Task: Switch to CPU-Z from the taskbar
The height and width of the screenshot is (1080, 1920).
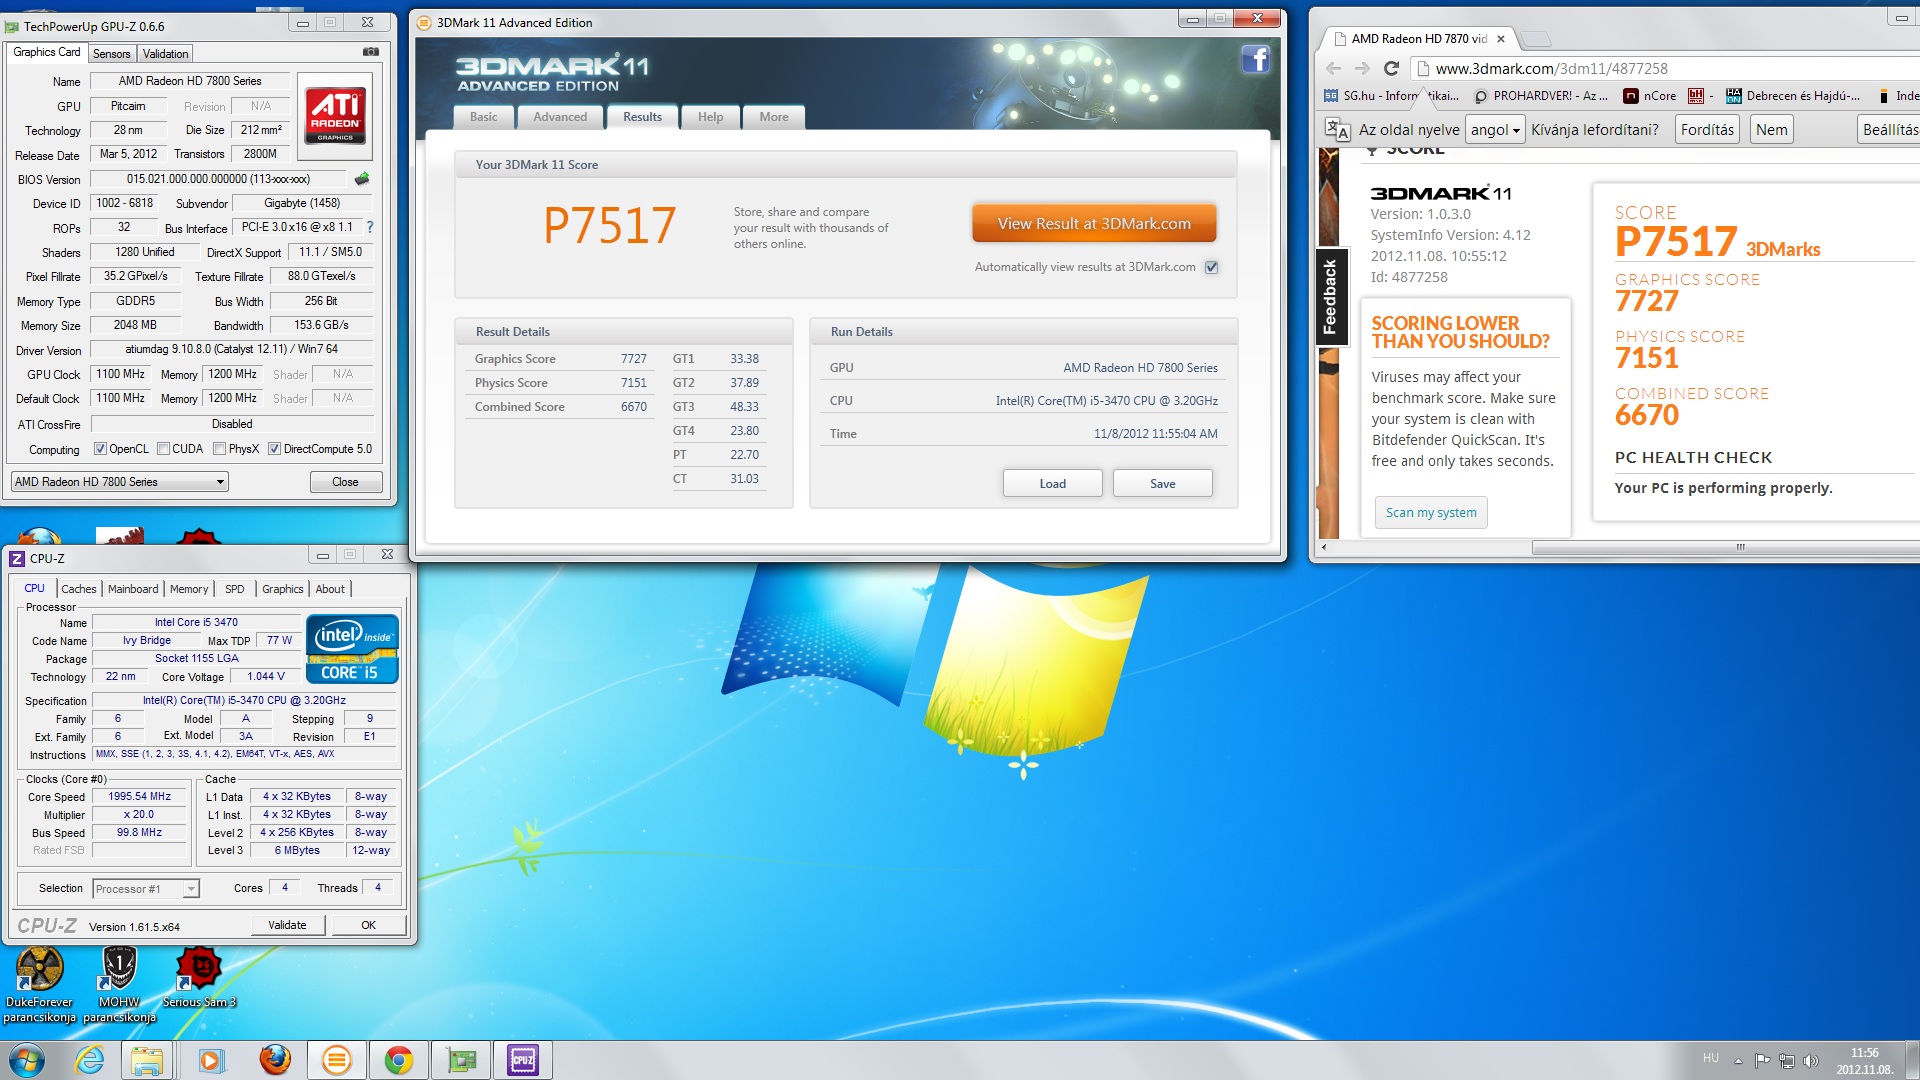Action: (x=523, y=1060)
